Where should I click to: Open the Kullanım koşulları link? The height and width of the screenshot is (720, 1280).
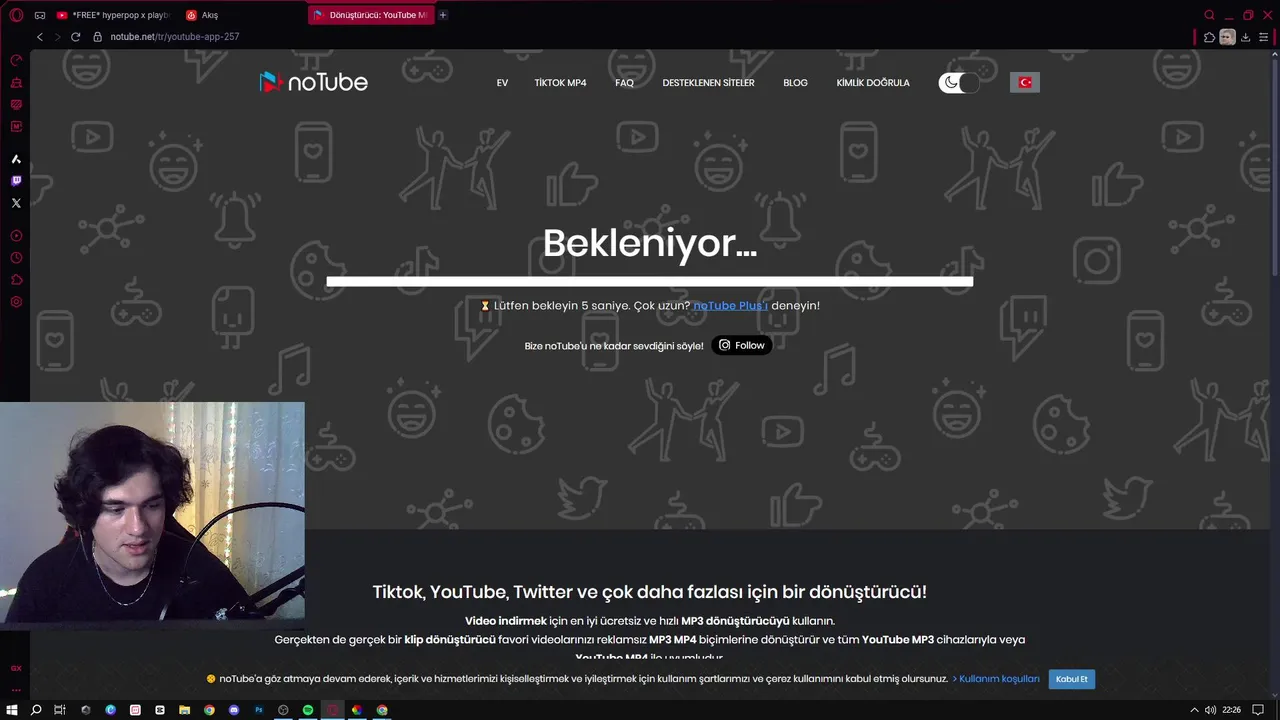pyautogui.click(x=999, y=679)
